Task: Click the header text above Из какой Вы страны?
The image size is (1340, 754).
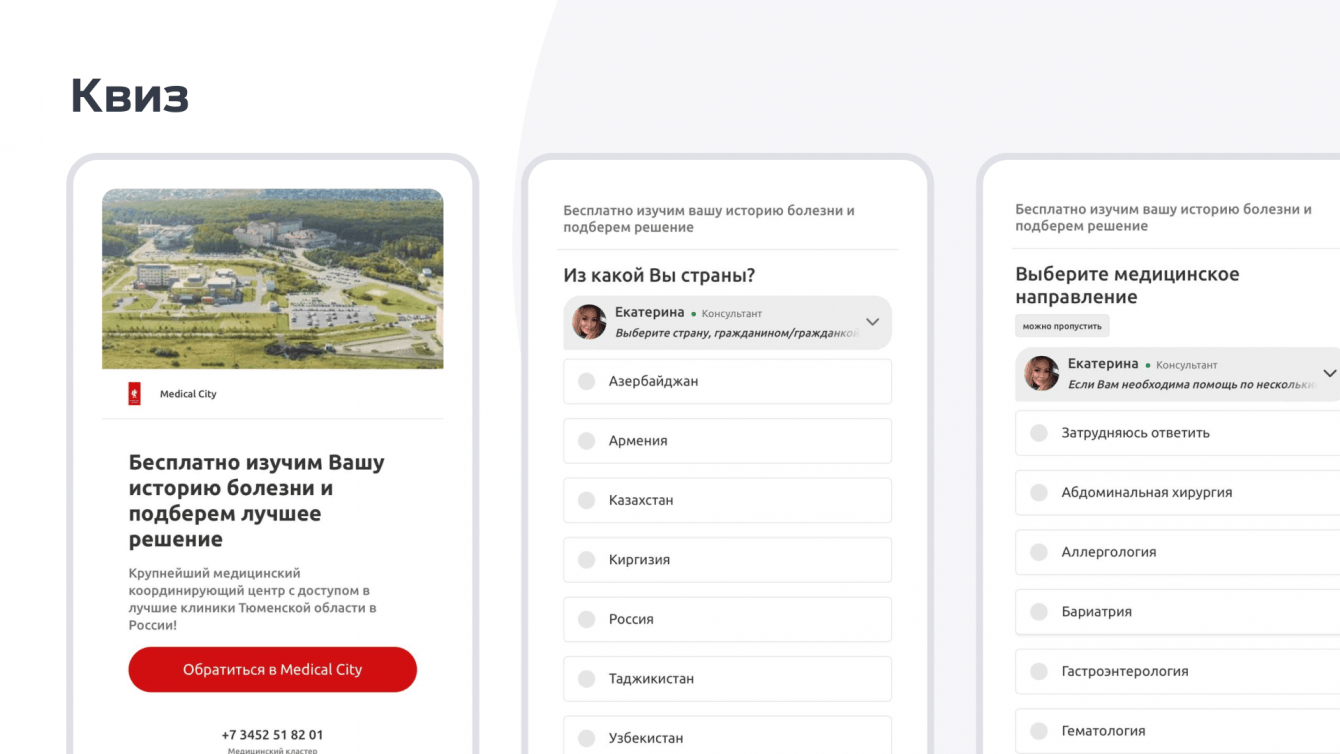Action: tap(709, 219)
